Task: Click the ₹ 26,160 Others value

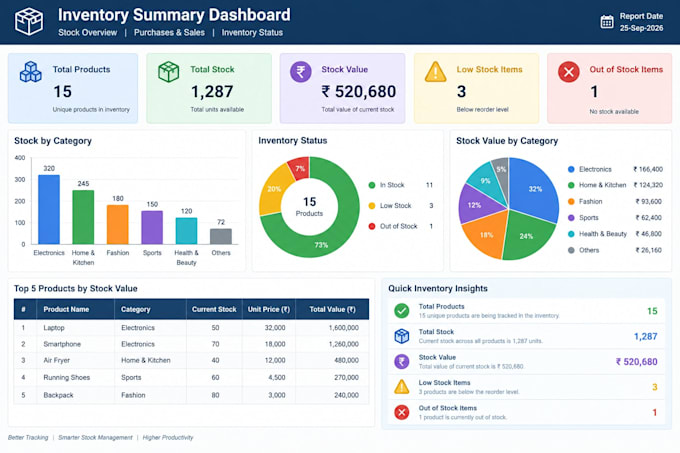Action: [649, 250]
